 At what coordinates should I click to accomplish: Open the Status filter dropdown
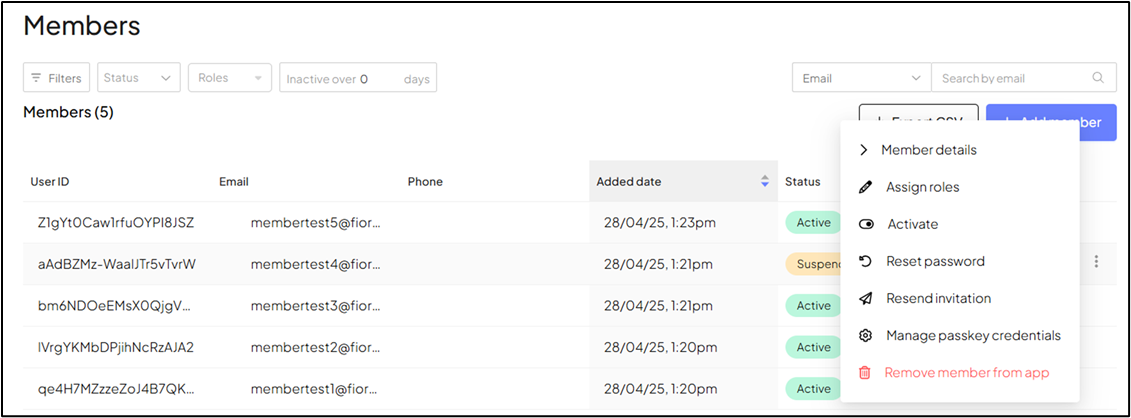(139, 78)
